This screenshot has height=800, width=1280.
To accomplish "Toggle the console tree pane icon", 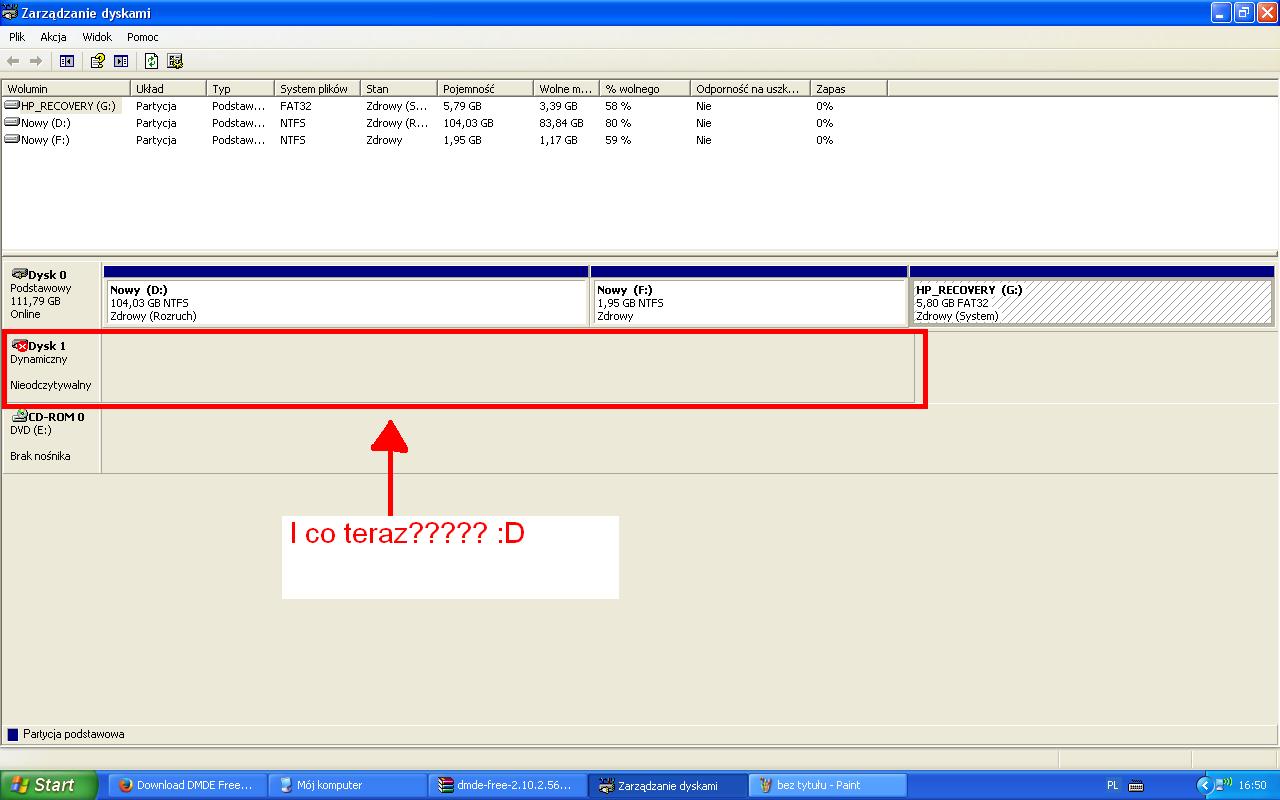I will 67,61.
